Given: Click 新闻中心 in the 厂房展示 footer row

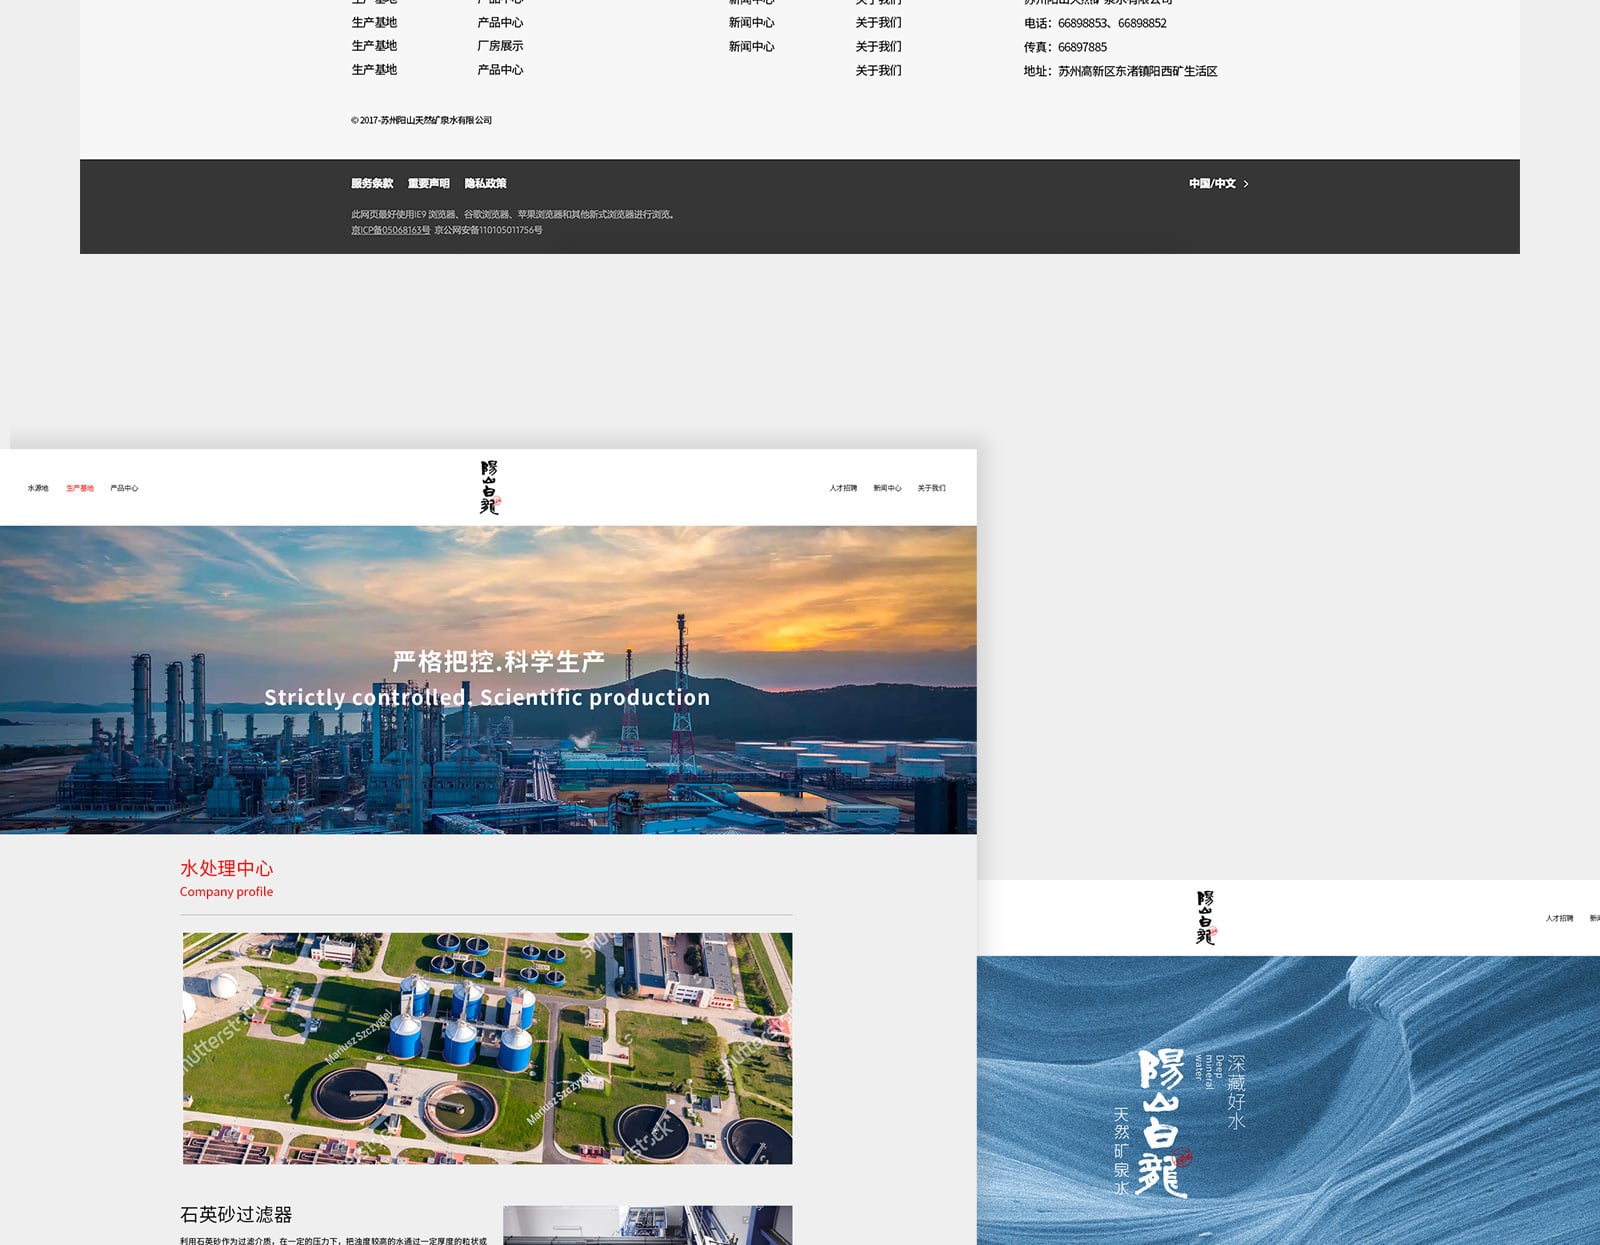Looking at the screenshot, I should click(751, 47).
